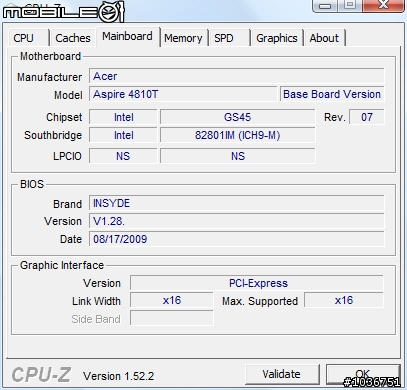
Task: Click the Version 1.52.2 text
Action: click(119, 376)
